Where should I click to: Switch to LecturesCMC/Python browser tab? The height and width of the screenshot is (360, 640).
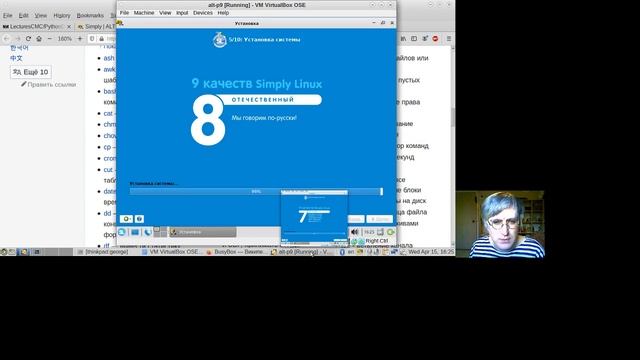(37, 27)
